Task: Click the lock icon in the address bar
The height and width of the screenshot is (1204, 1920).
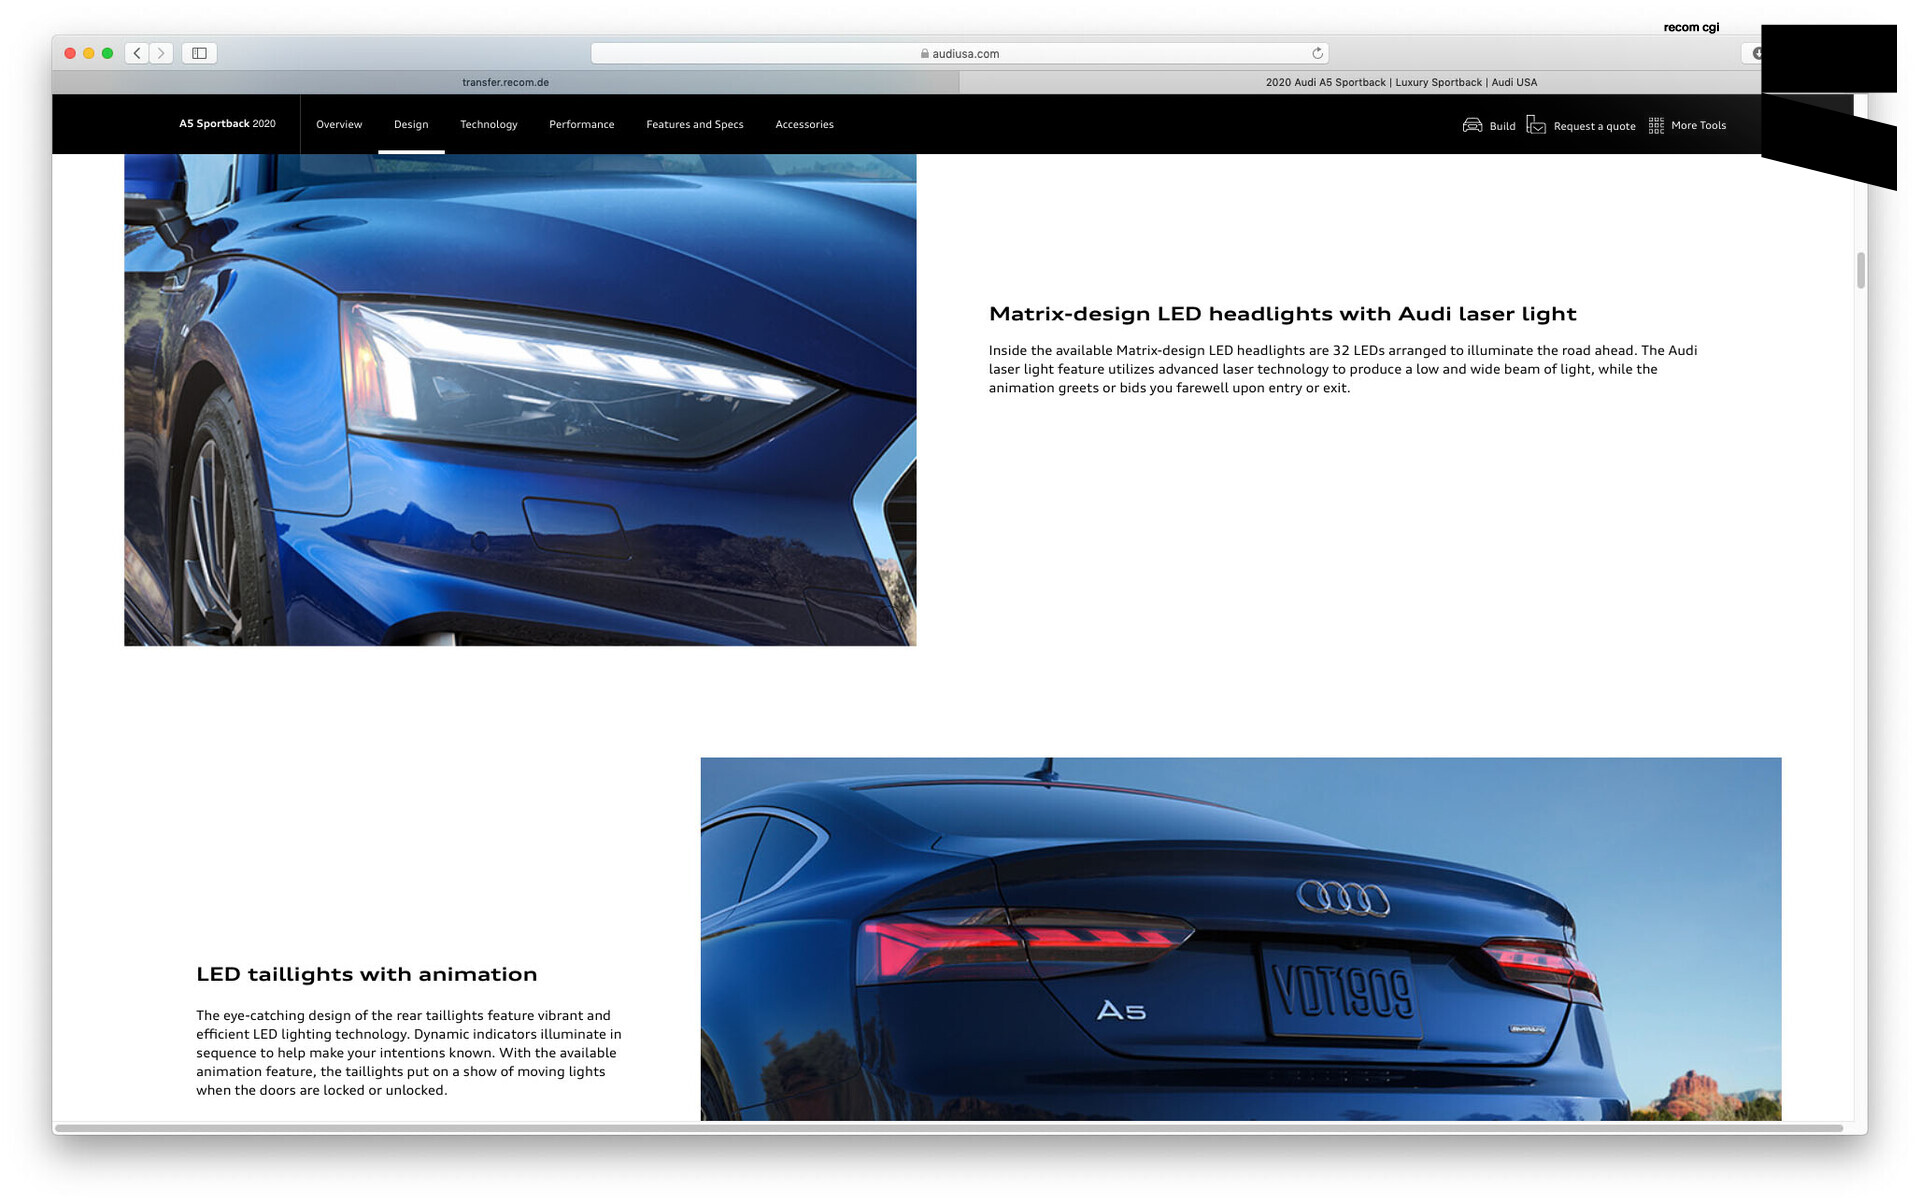Action: click(925, 54)
